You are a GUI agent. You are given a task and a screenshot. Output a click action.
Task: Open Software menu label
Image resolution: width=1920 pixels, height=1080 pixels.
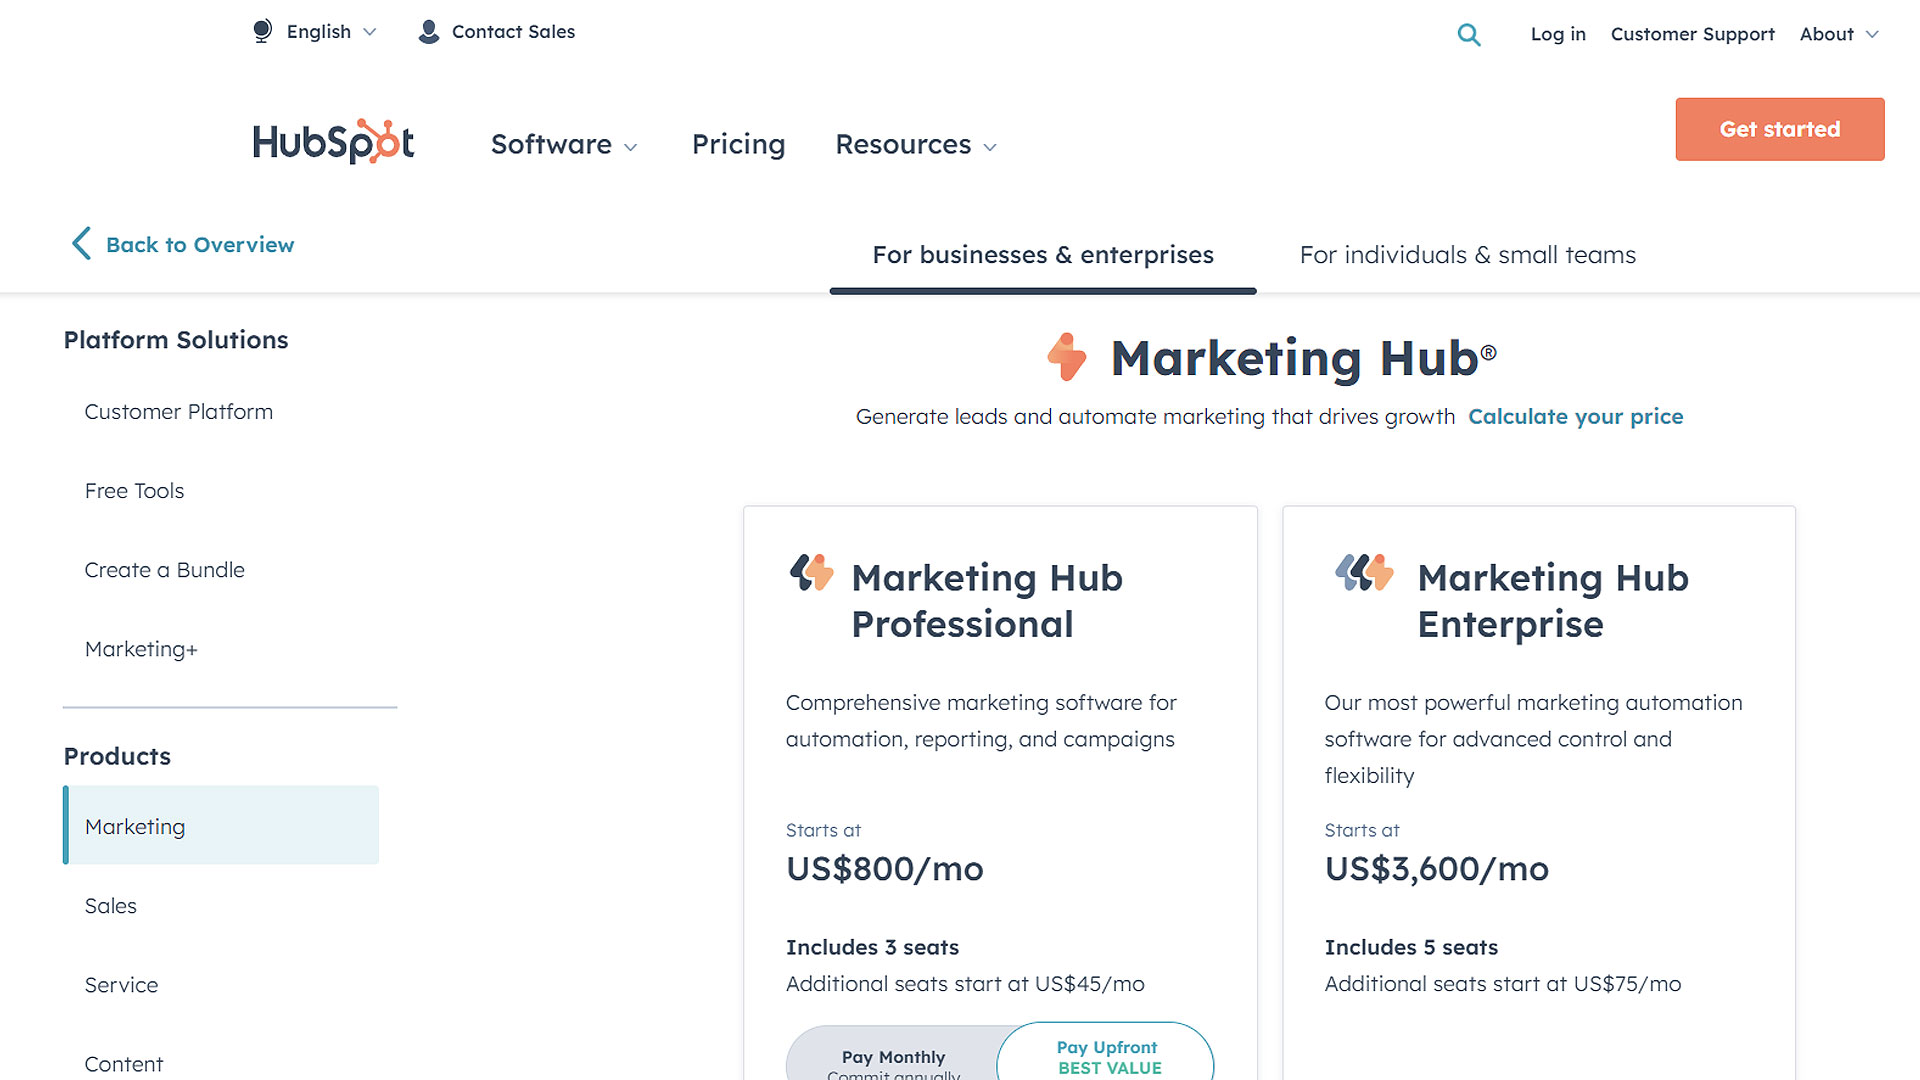tap(551, 144)
